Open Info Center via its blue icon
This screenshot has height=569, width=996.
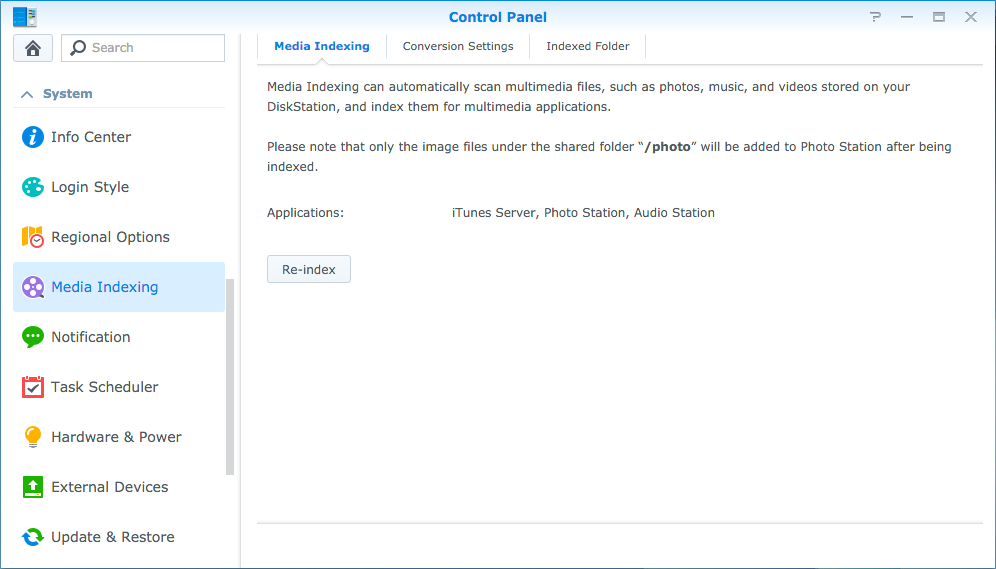pos(33,137)
